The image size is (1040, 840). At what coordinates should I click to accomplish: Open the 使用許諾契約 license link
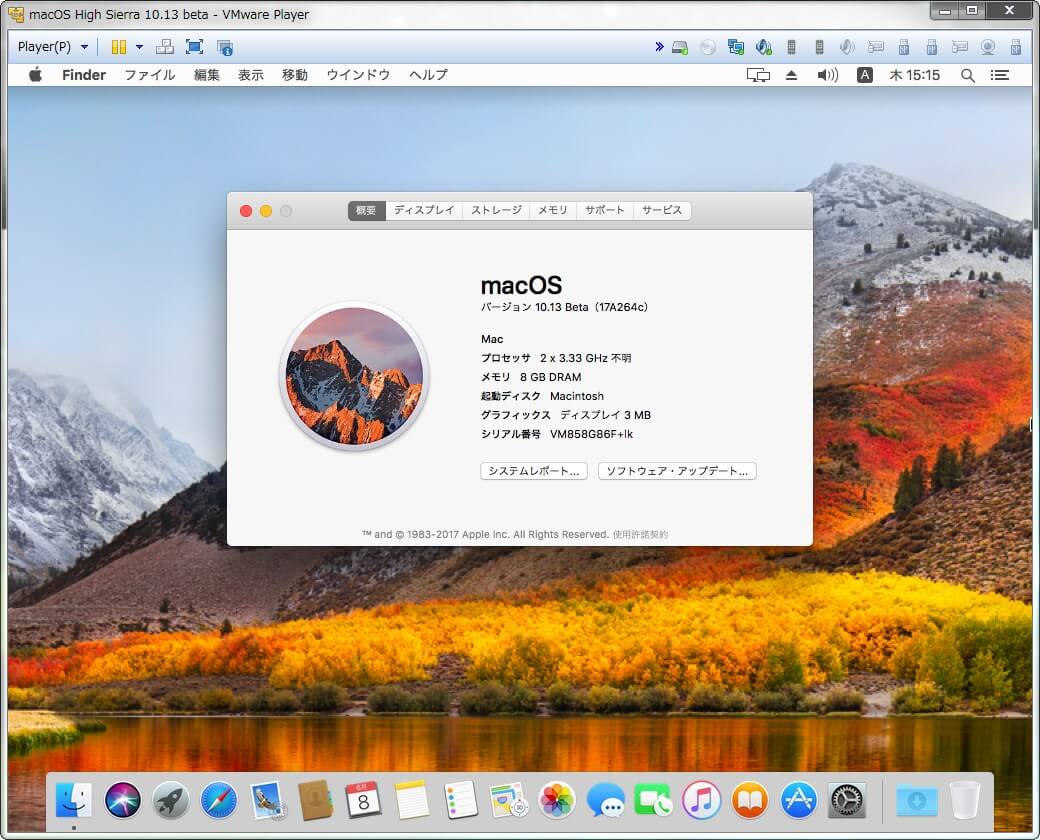click(x=640, y=535)
